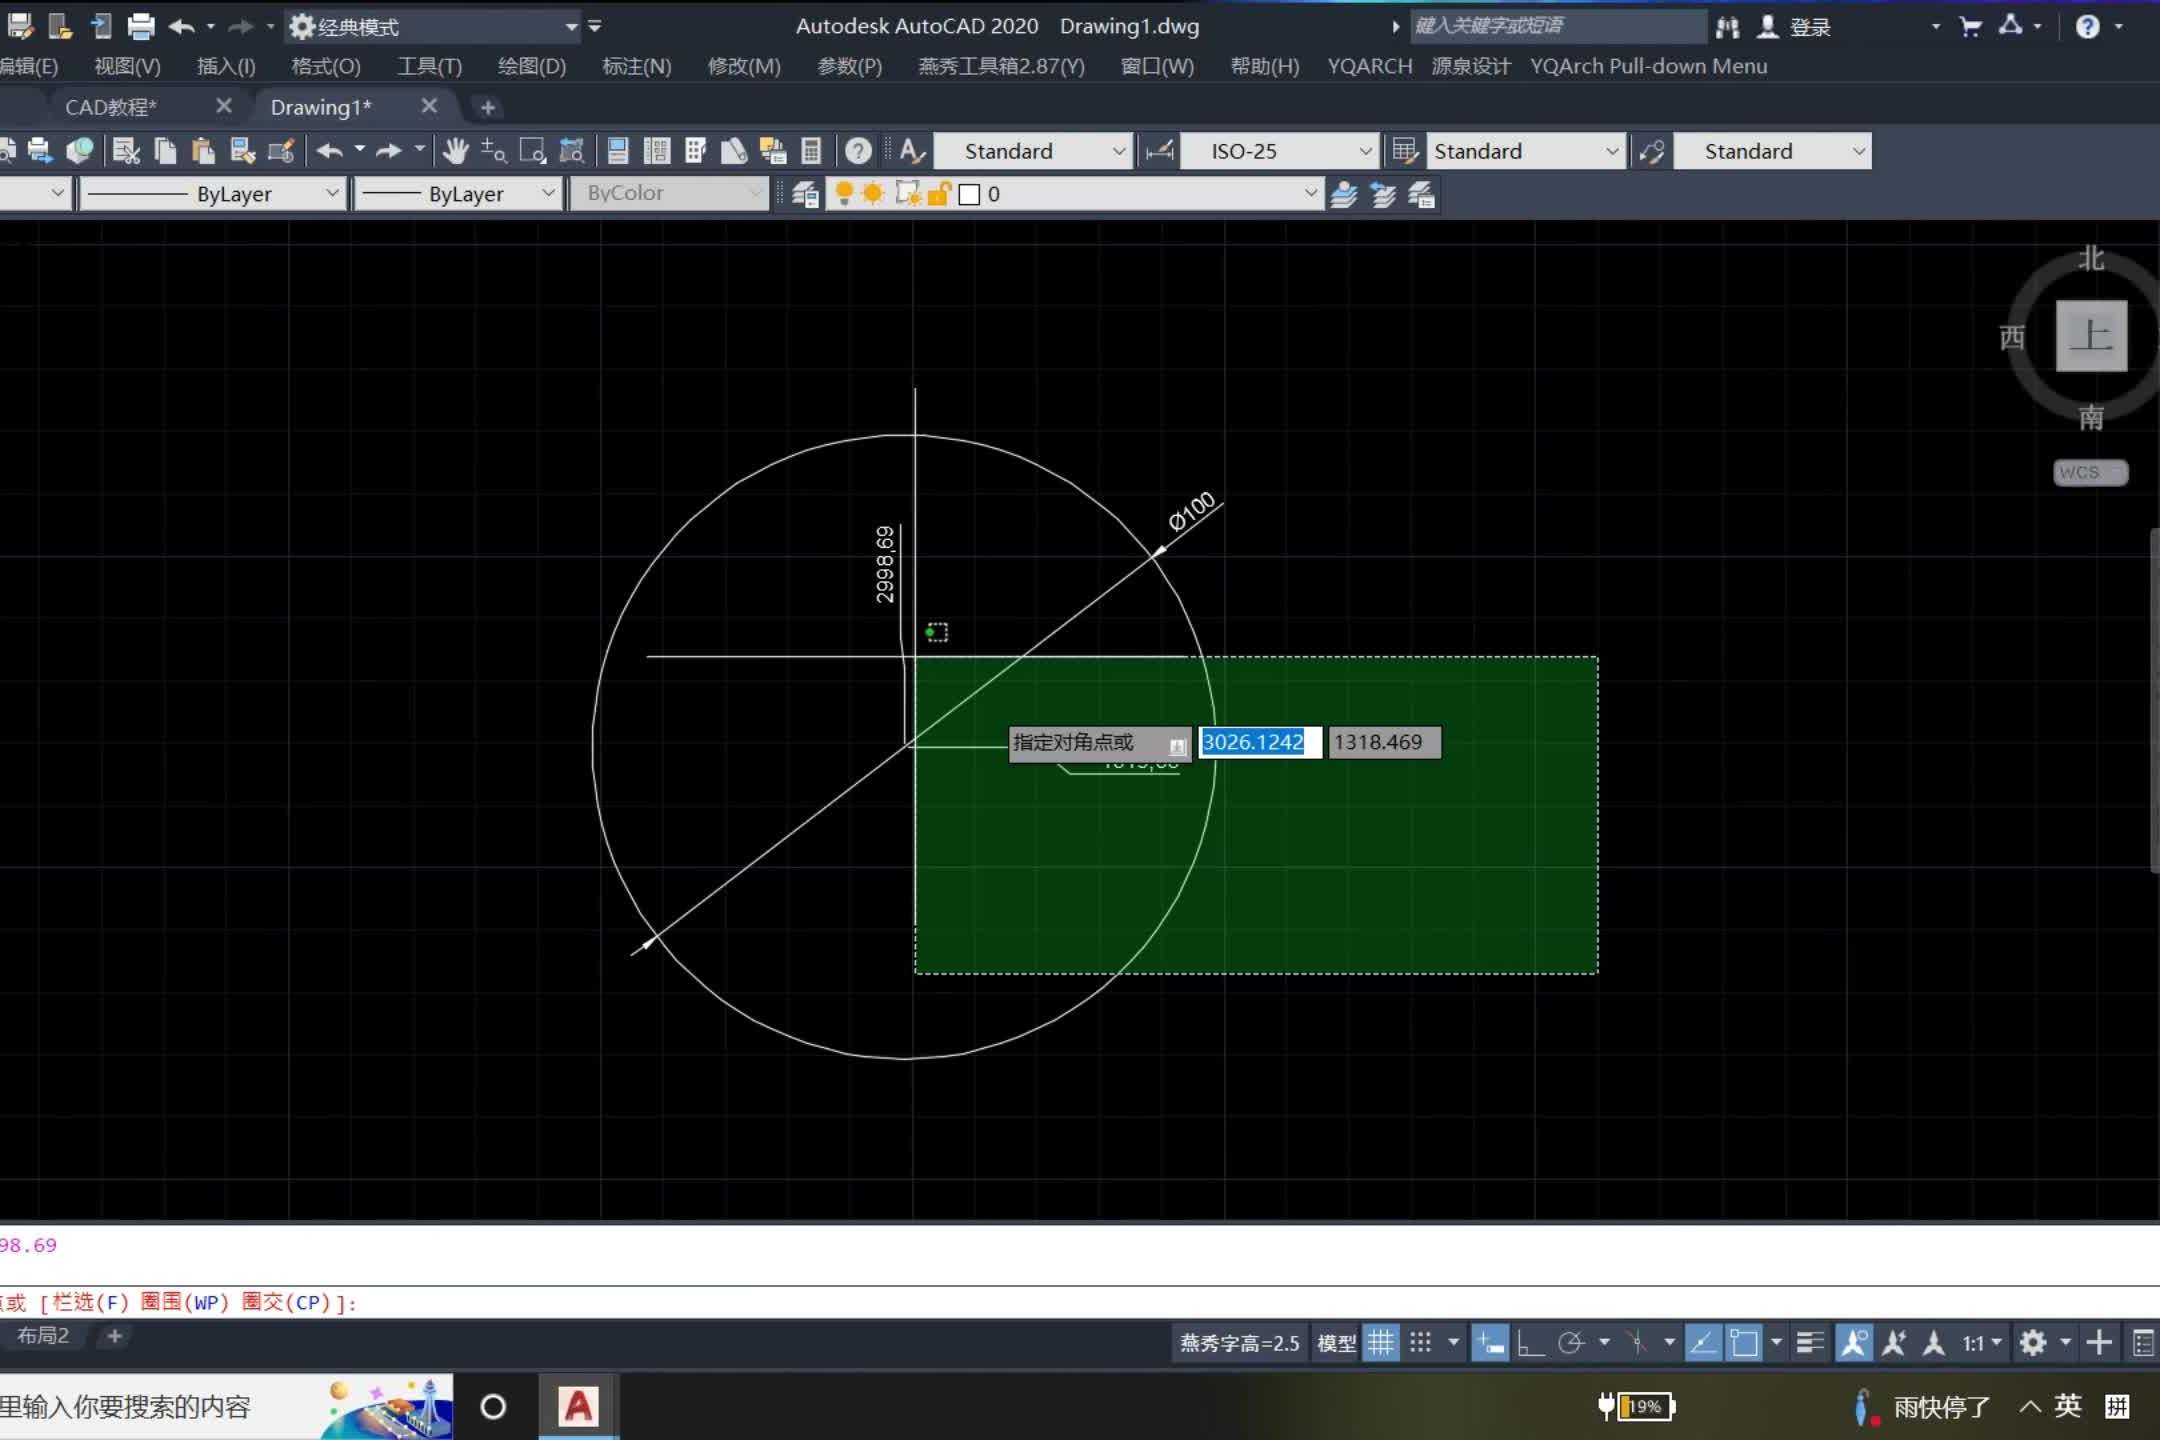Click the Layer Previous icon

[1383, 194]
